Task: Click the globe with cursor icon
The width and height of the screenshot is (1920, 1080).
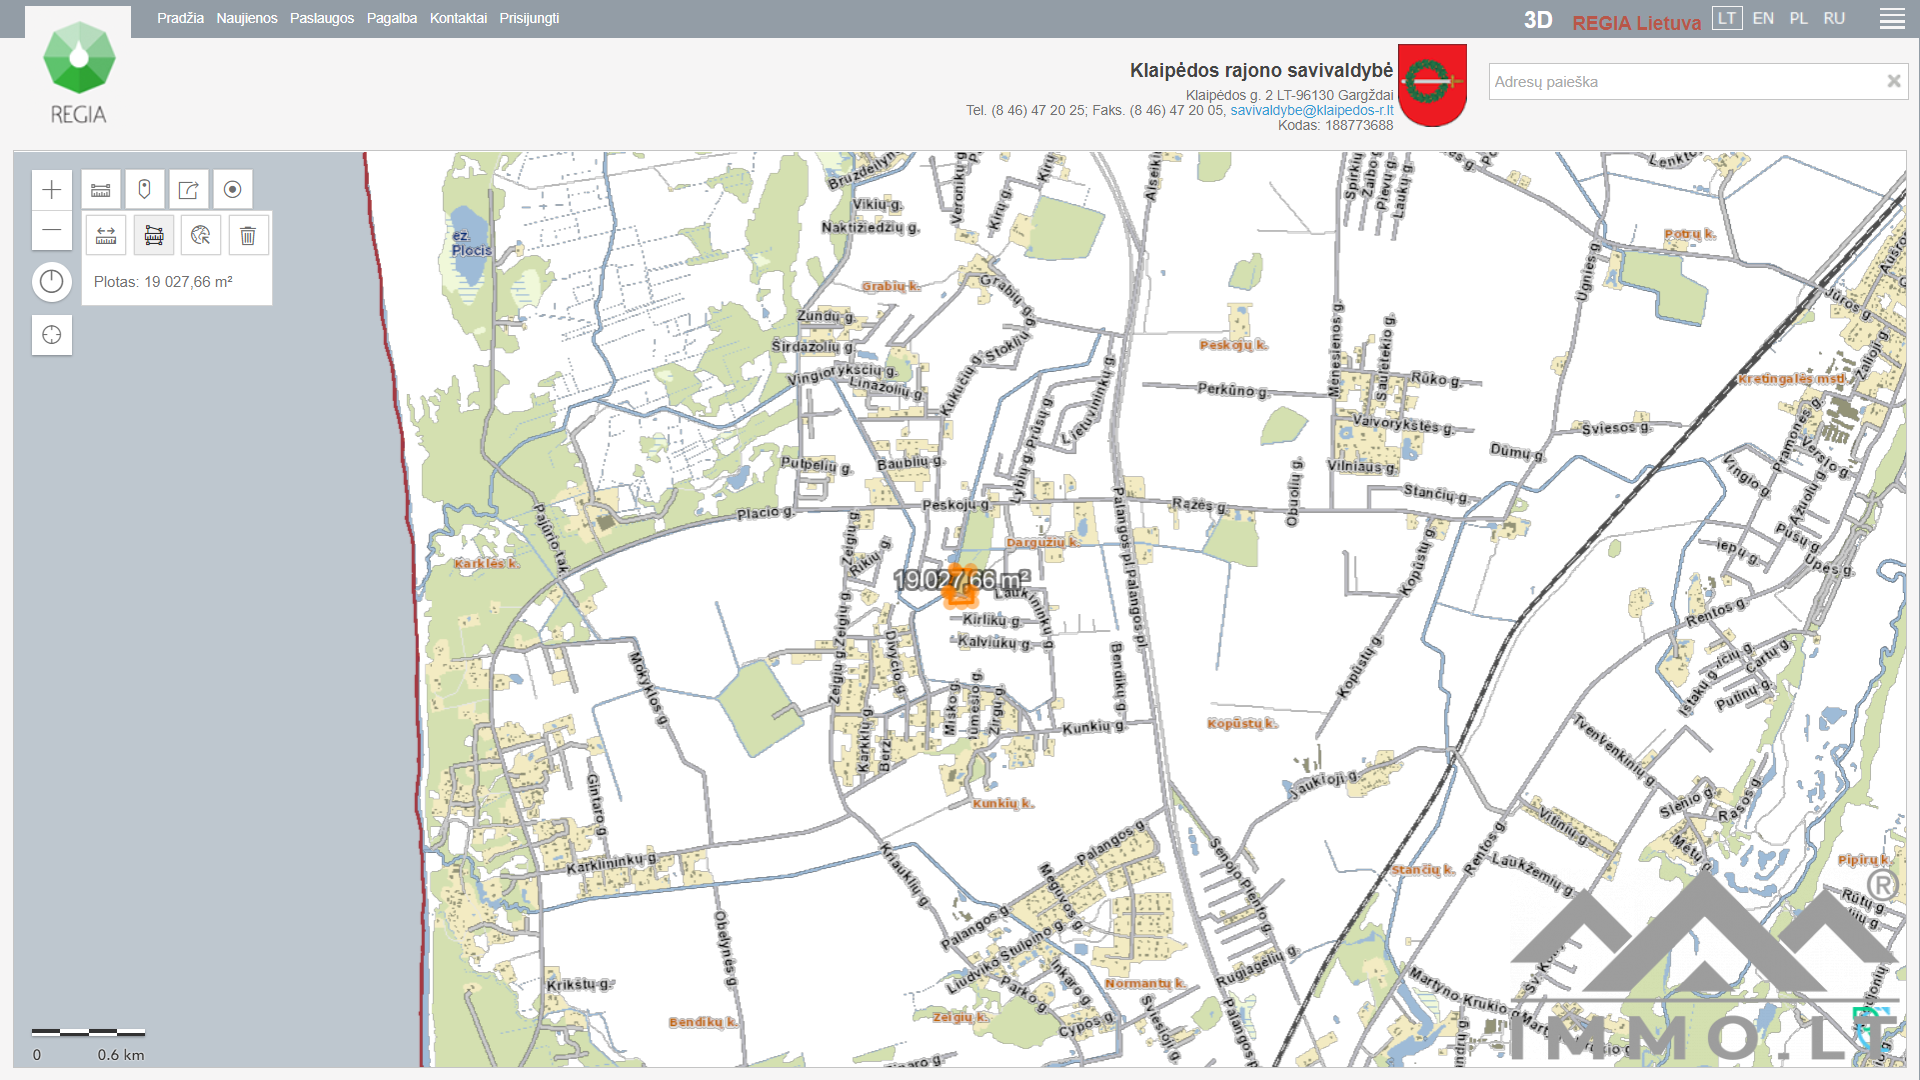Action: 201,236
